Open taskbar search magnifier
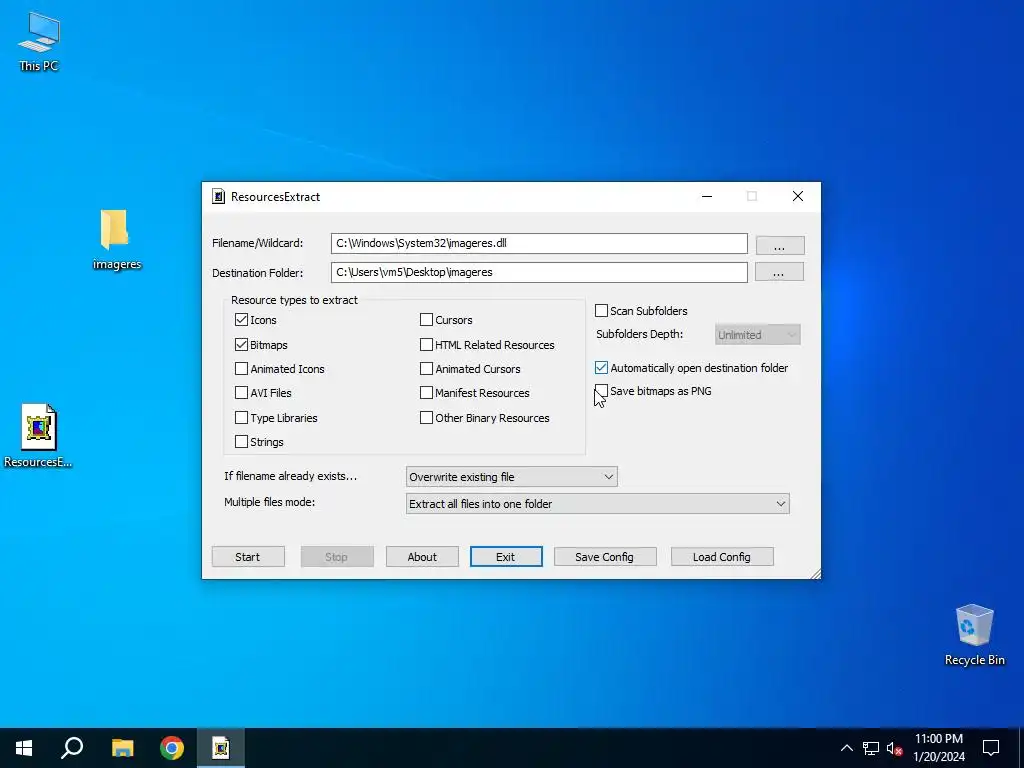Image resolution: width=1024 pixels, height=768 pixels. click(72, 748)
